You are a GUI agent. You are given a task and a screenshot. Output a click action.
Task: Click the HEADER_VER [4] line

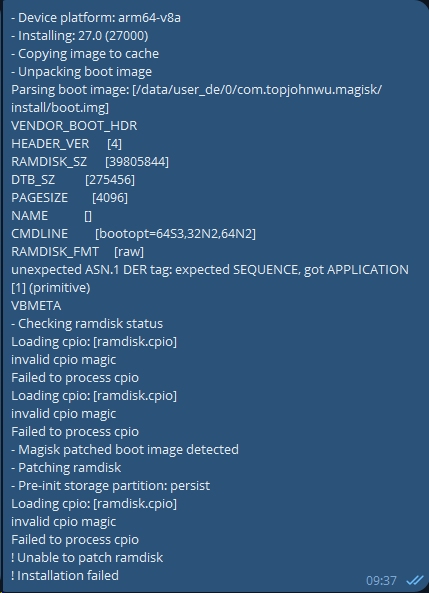(x=67, y=144)
